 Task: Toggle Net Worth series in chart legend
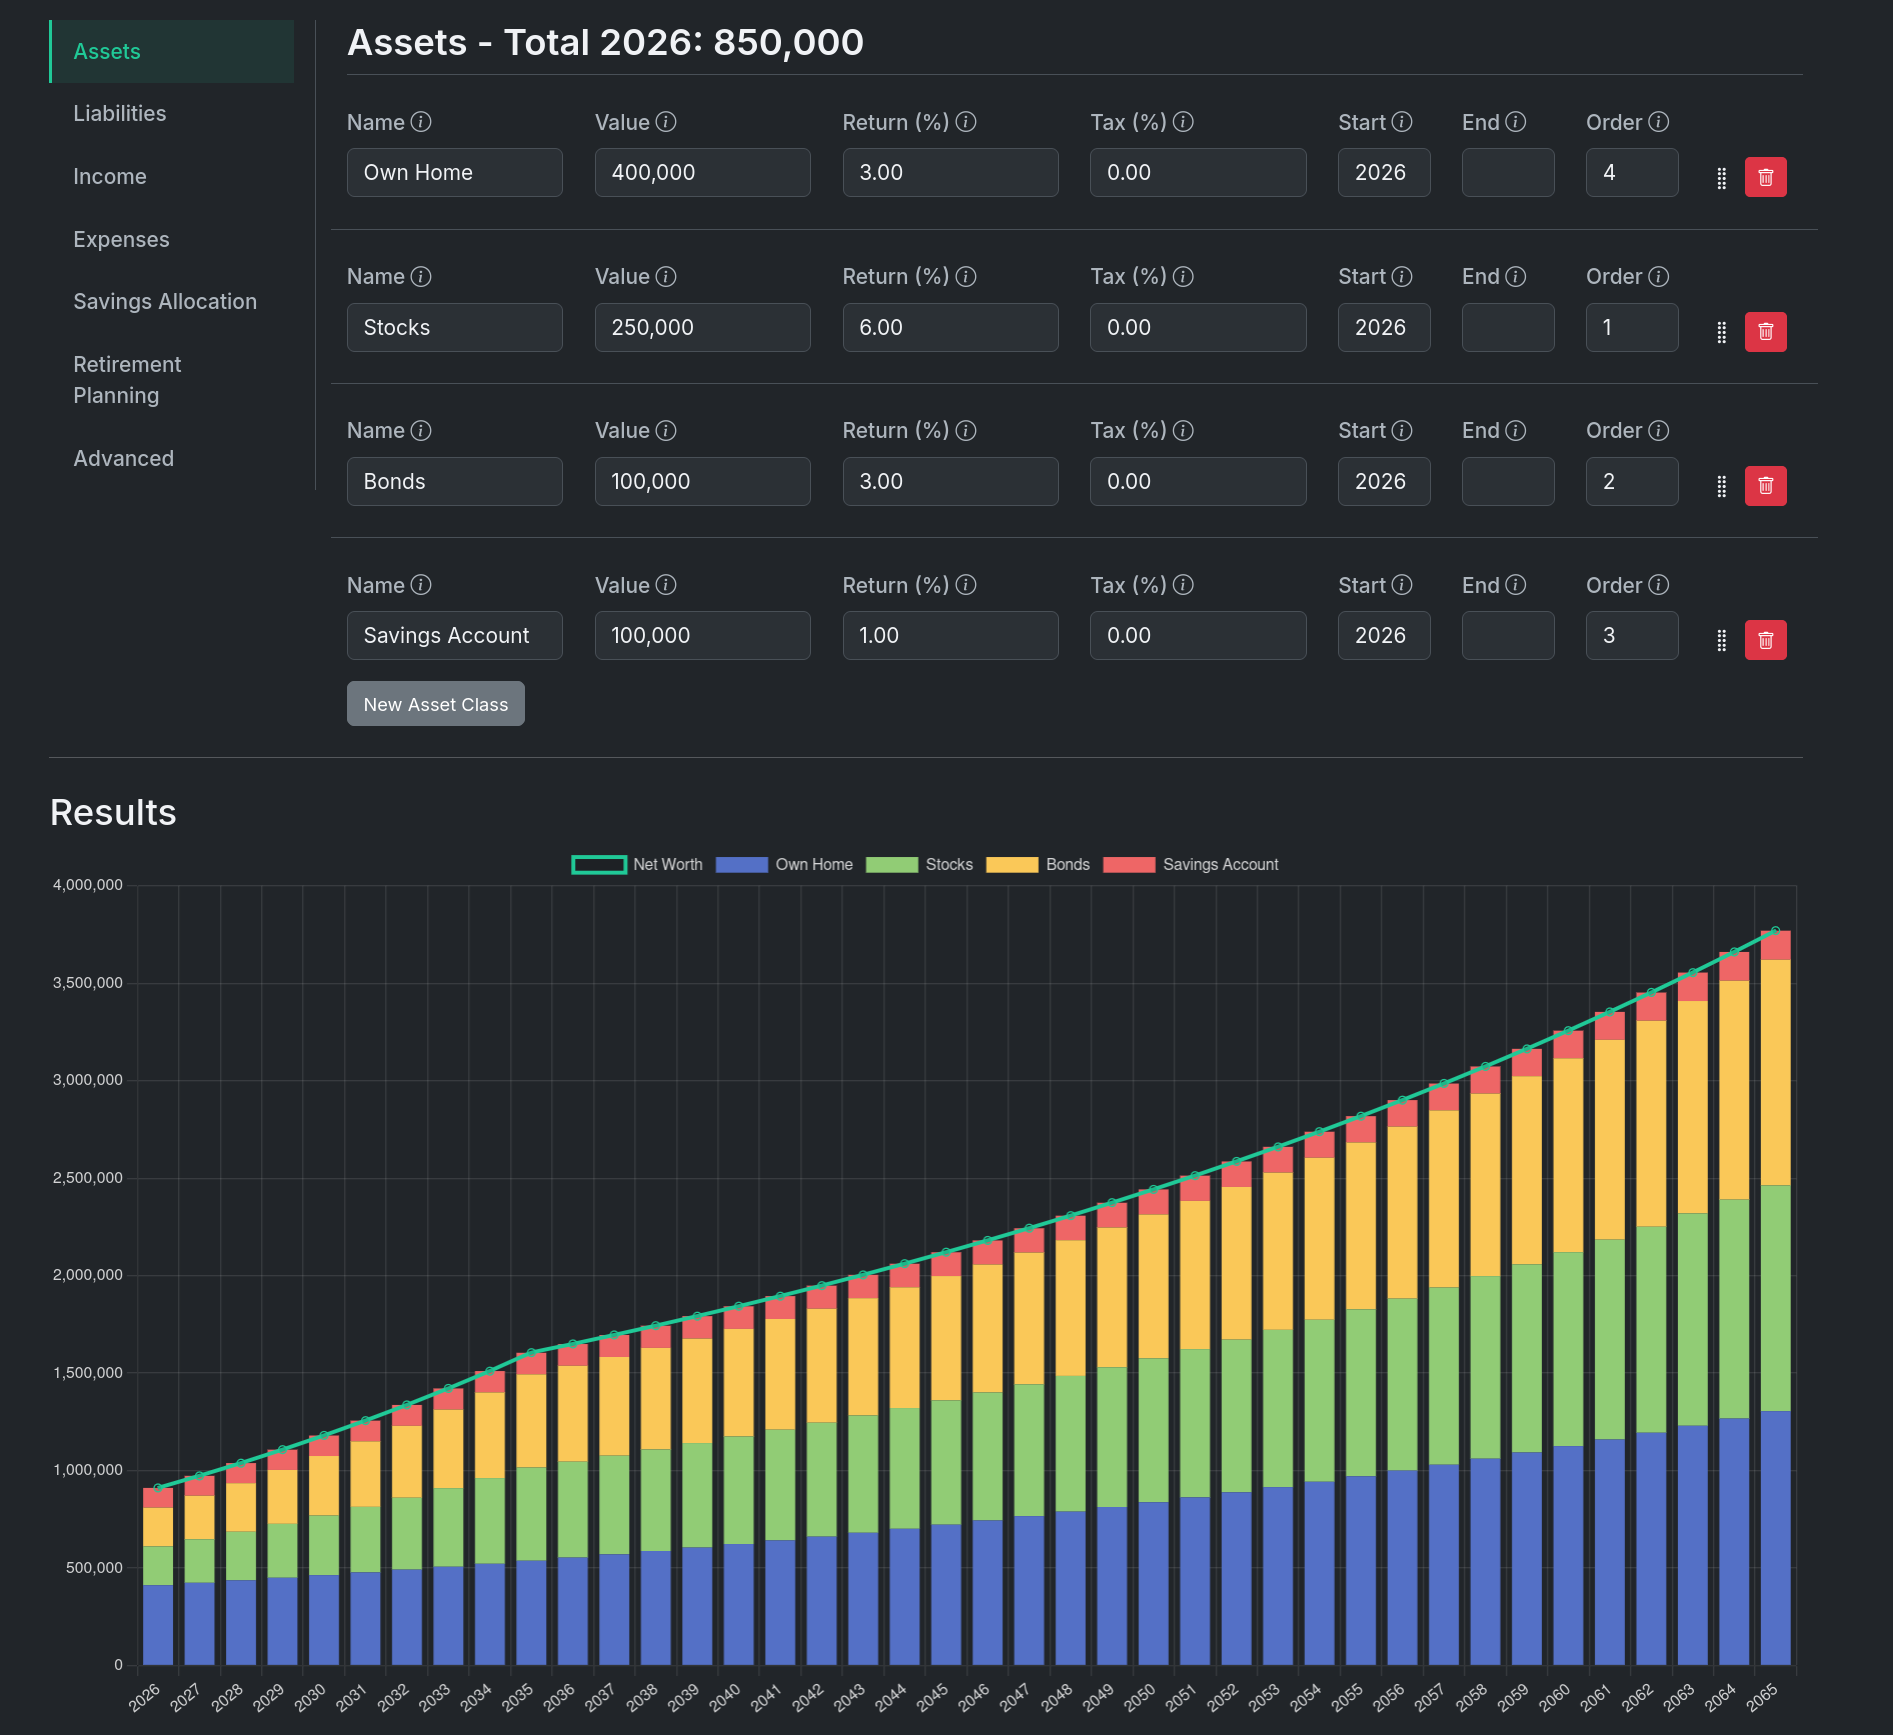[637, 865]
